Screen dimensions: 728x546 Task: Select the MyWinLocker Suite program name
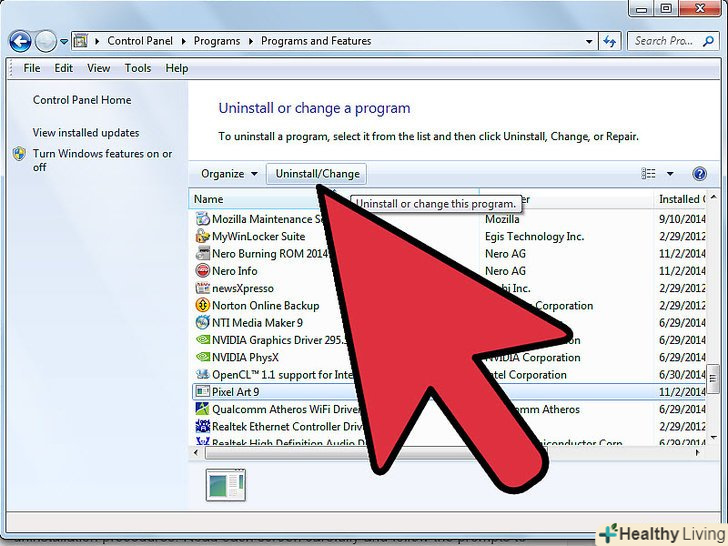259,236
